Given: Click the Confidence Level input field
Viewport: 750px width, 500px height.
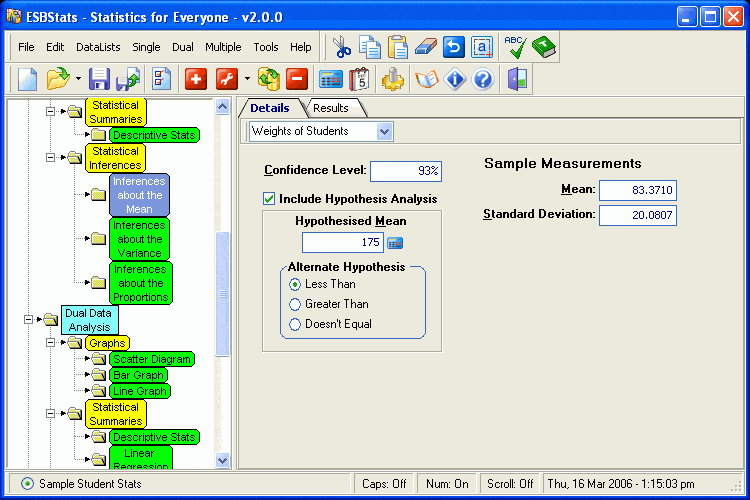Looking at the screenshot, I should click(406, 171).
